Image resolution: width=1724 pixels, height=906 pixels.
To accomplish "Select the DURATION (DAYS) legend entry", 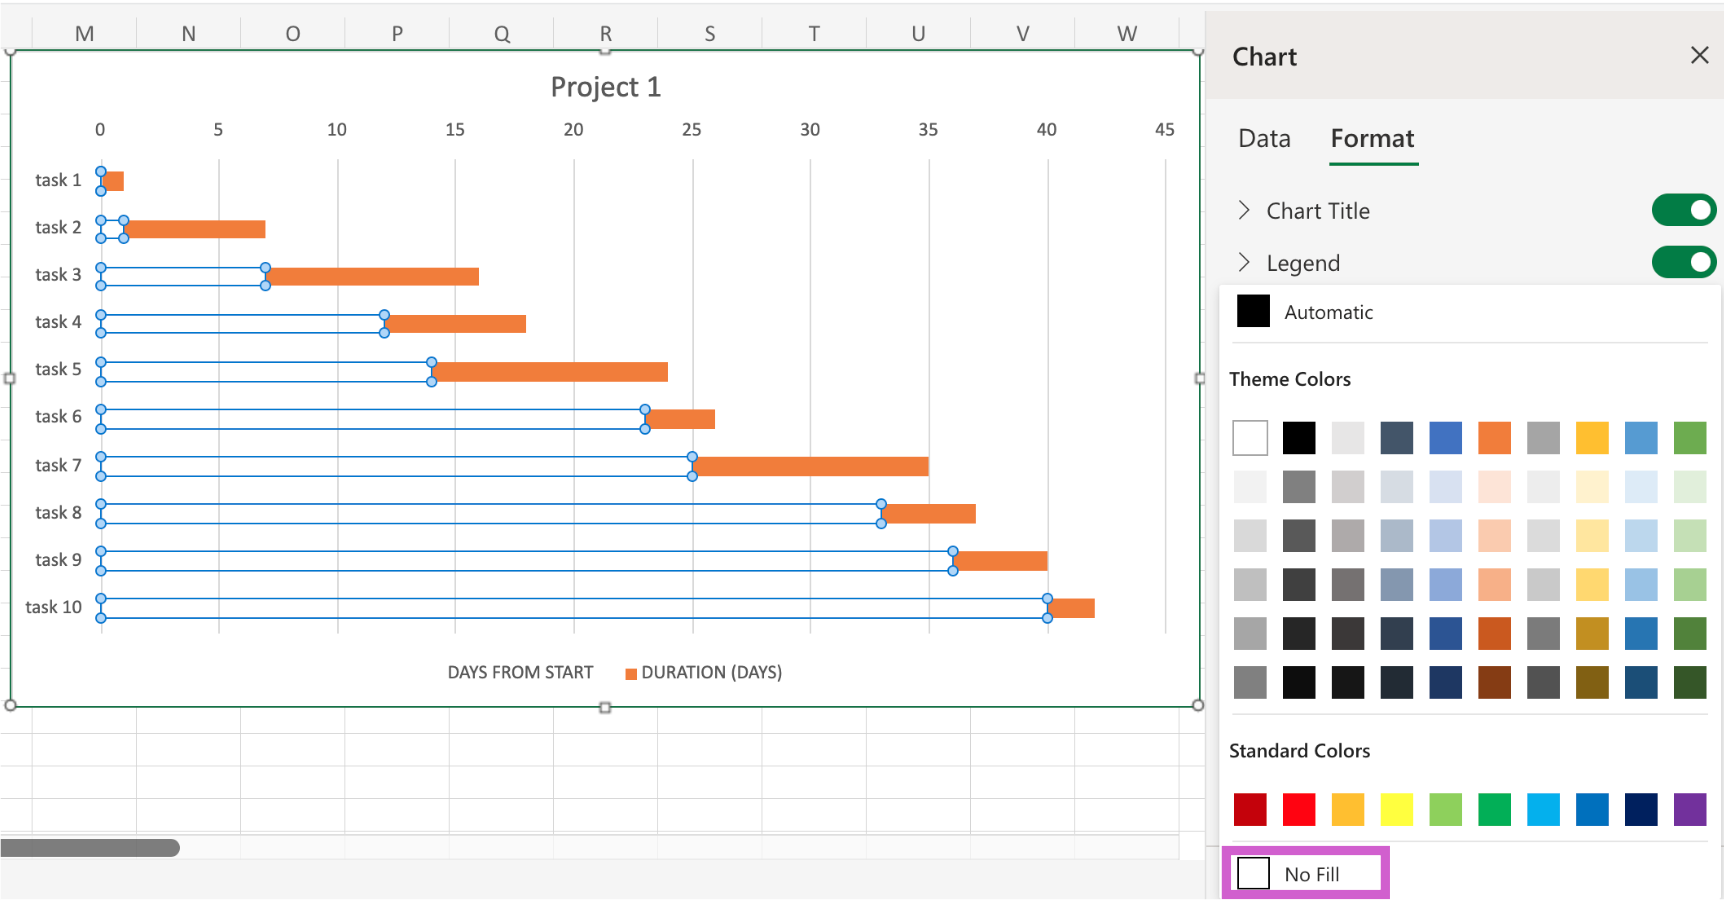I will pyautogui.click(x=710, y=673).
